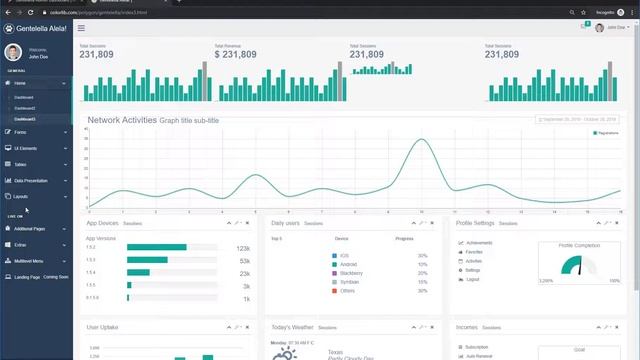Close the Today's Weather panel
Image resolution: width=640 pixels, height=360 pixels.
click(432, 327)
